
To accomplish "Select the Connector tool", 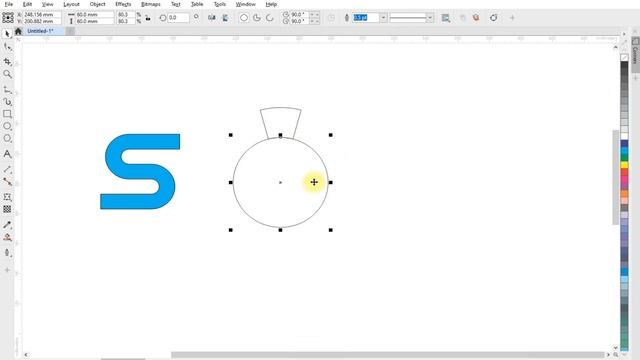I will click(7, 182).
